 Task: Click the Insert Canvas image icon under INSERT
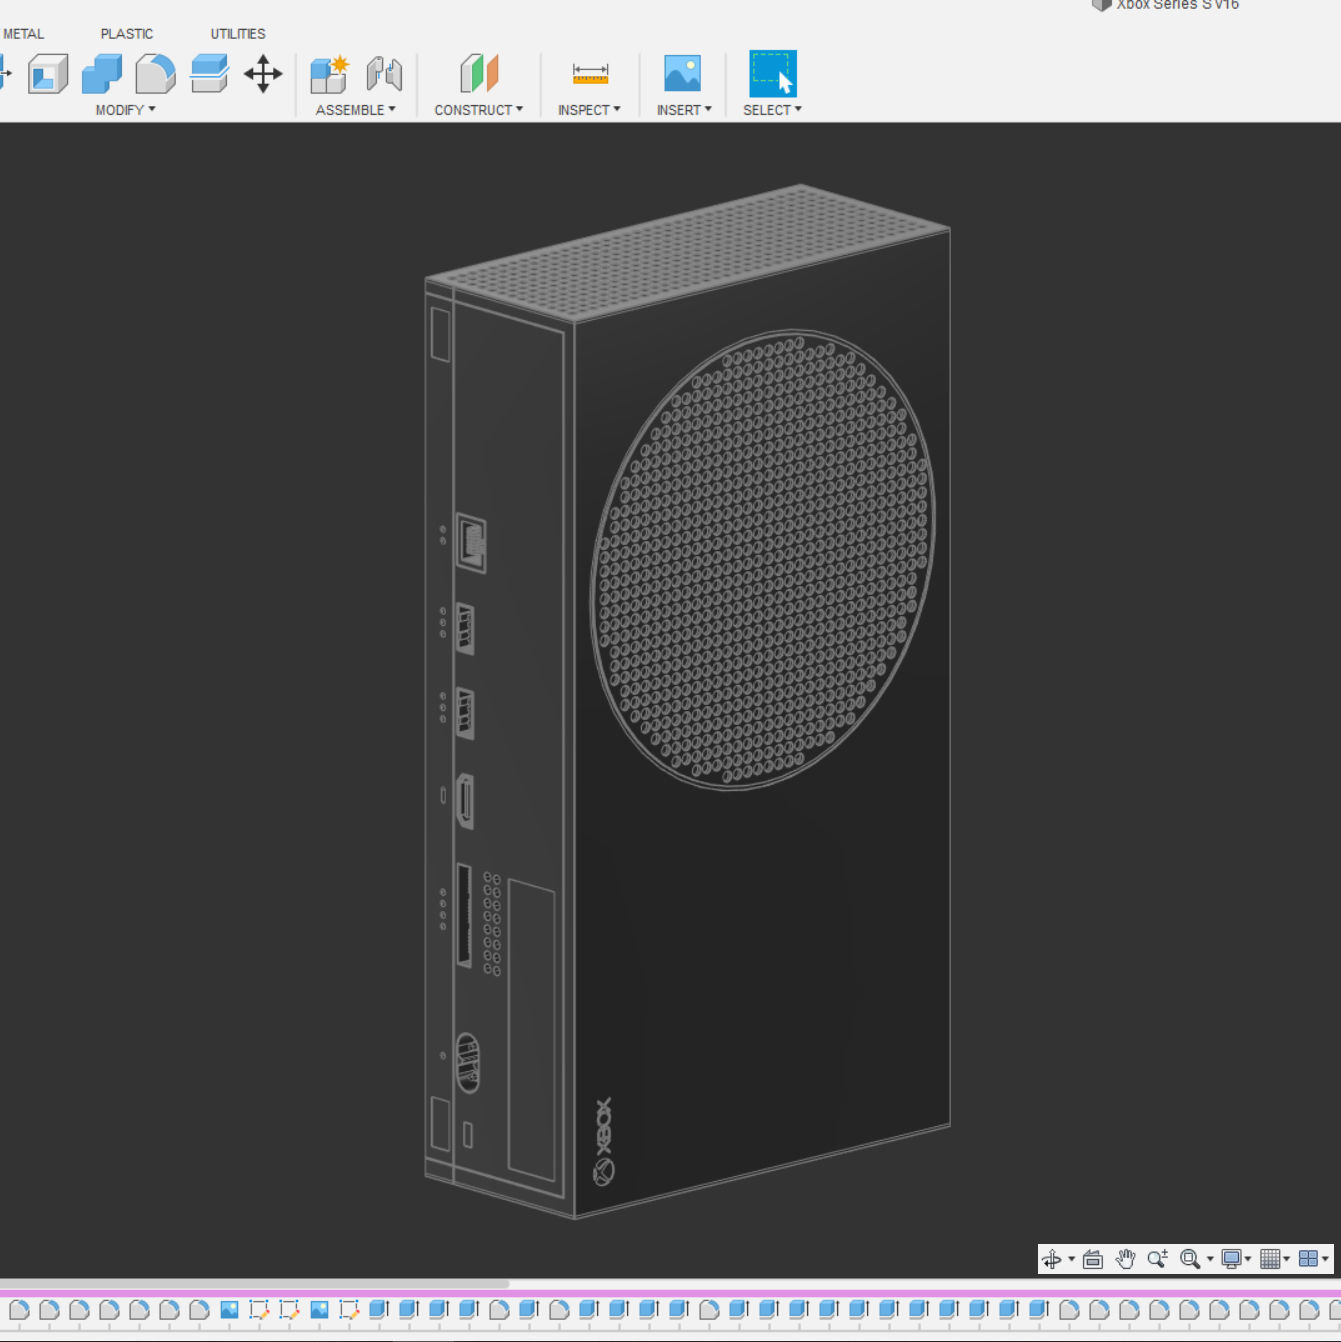tap(681, 73)
